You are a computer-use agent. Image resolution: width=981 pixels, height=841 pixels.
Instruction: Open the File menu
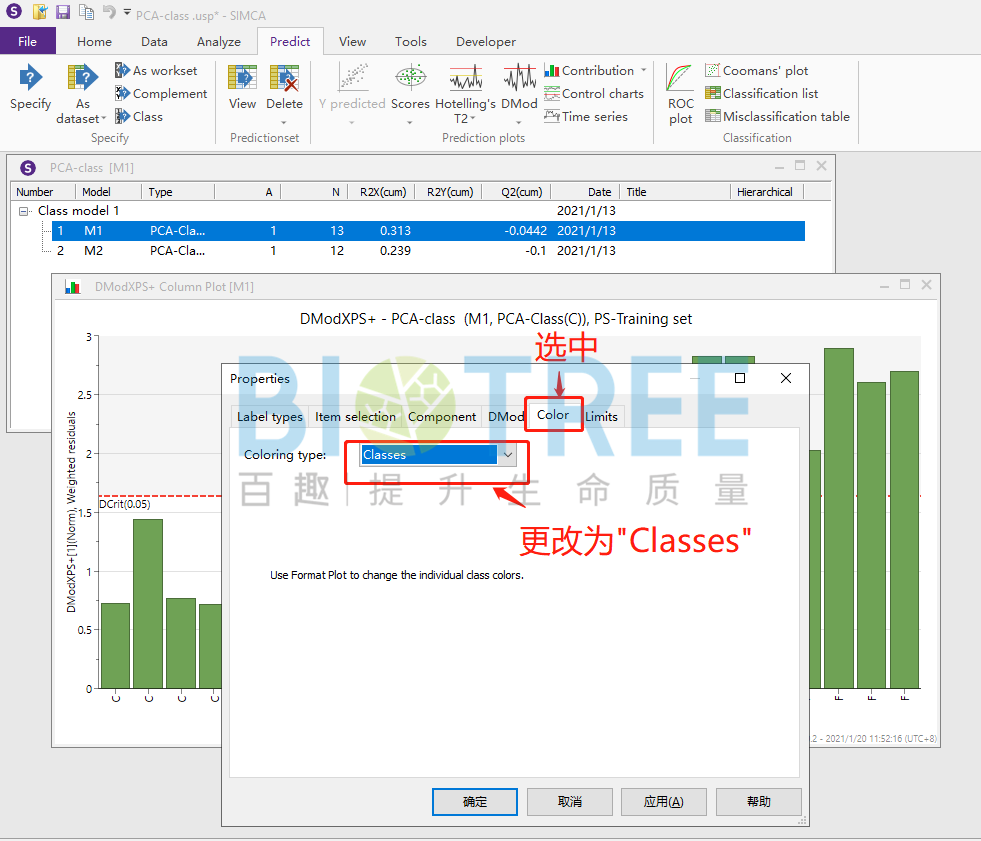28,42
